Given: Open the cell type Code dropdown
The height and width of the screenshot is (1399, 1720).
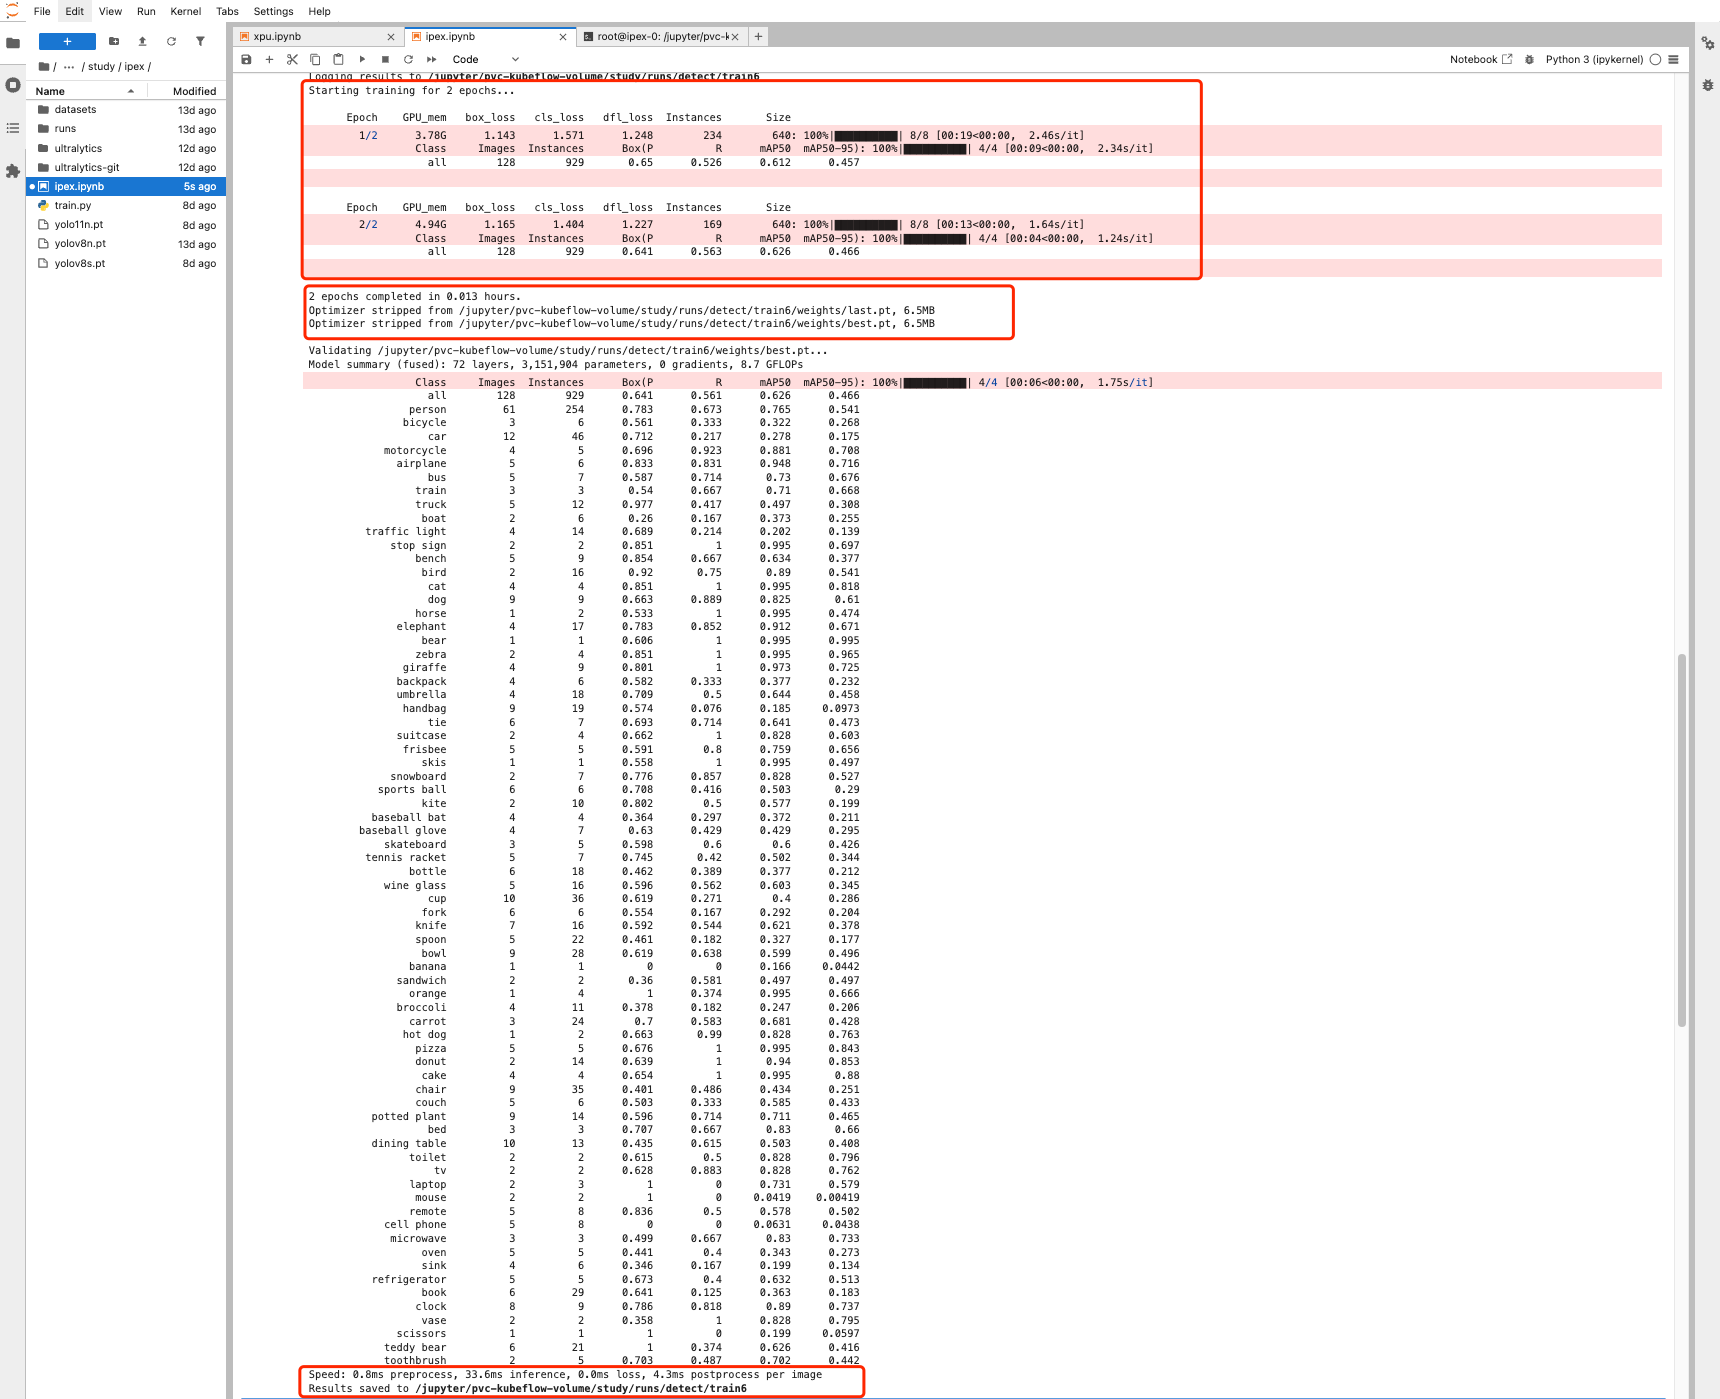Looking at the screenshot, I should coord(485,60).
